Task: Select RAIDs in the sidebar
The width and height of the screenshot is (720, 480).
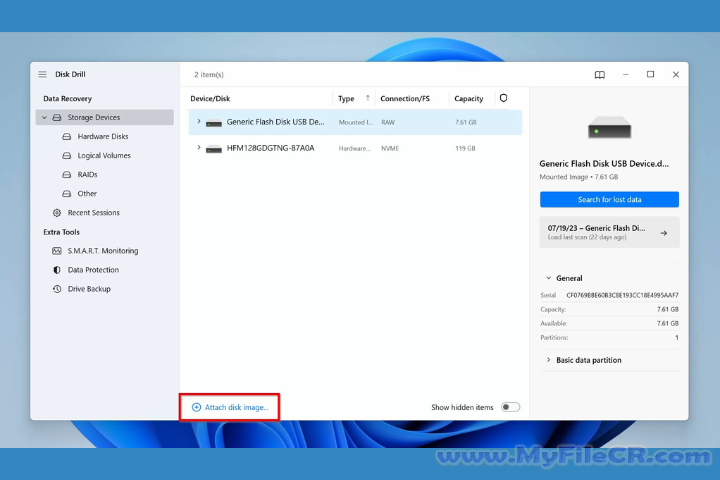Action: coord(87,175)
